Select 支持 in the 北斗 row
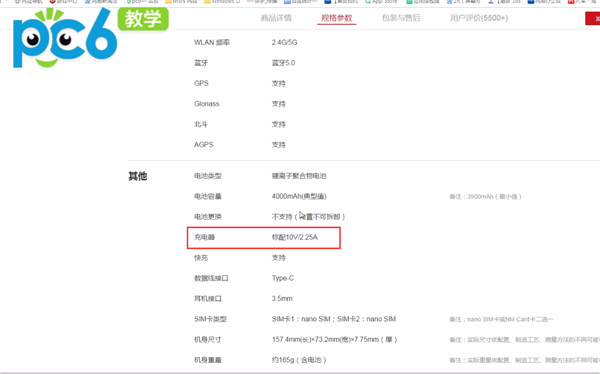 [279, 124]
